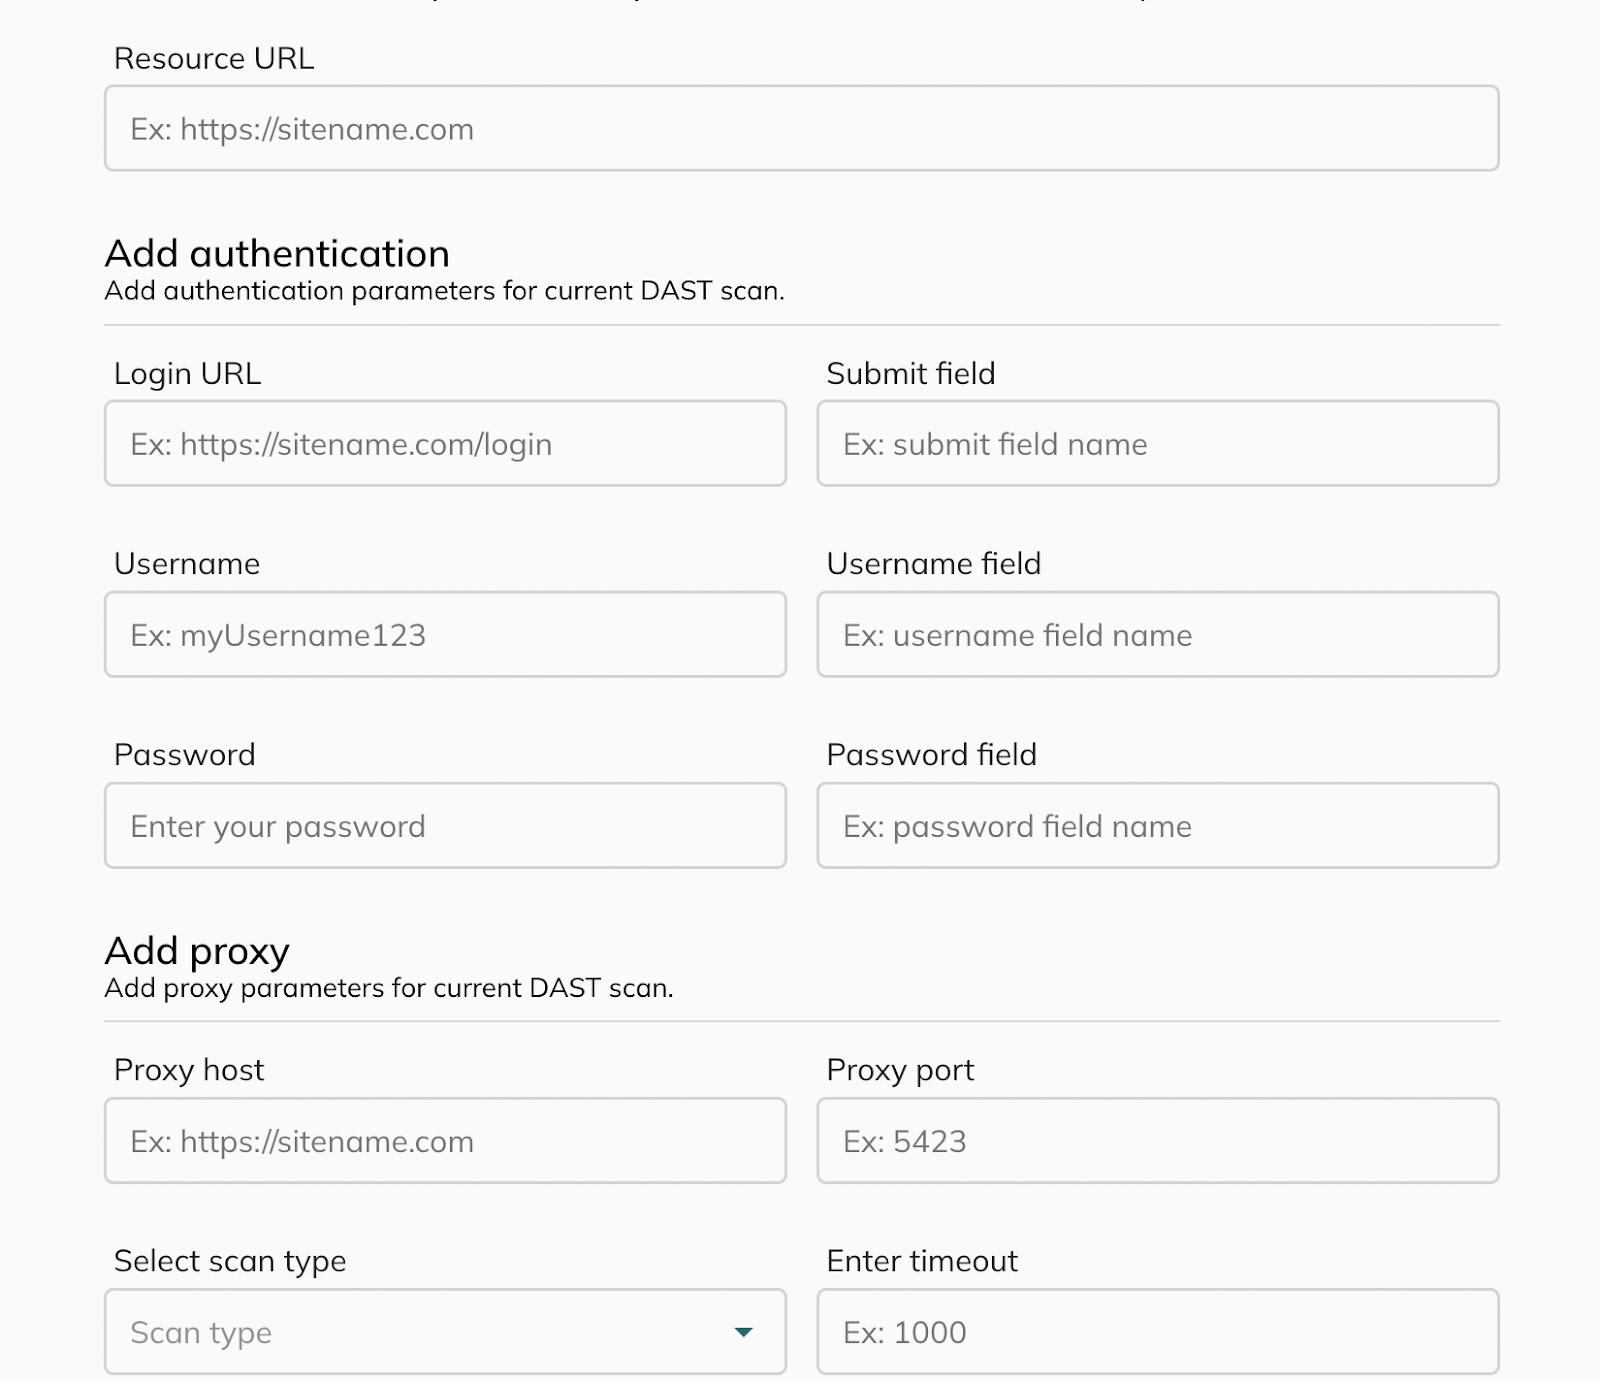1600x1381 pixels.
Task: Click the 'Enter timeout' label text
Action: [922, 1261]
